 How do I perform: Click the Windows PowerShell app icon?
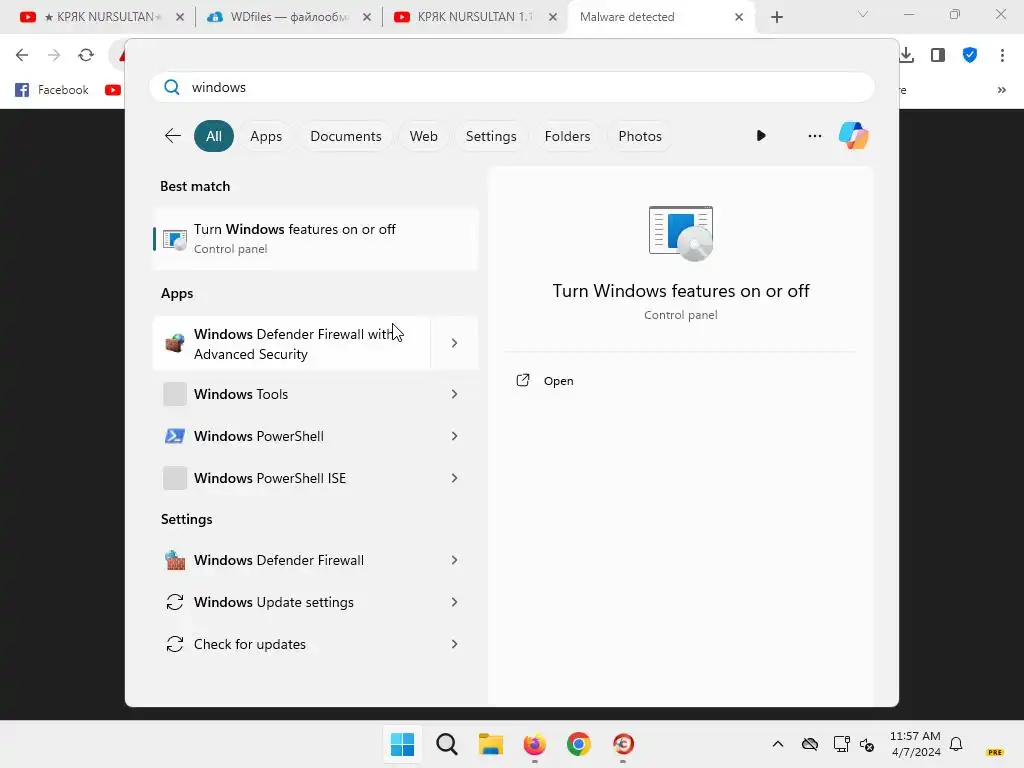tap(175, 436)
